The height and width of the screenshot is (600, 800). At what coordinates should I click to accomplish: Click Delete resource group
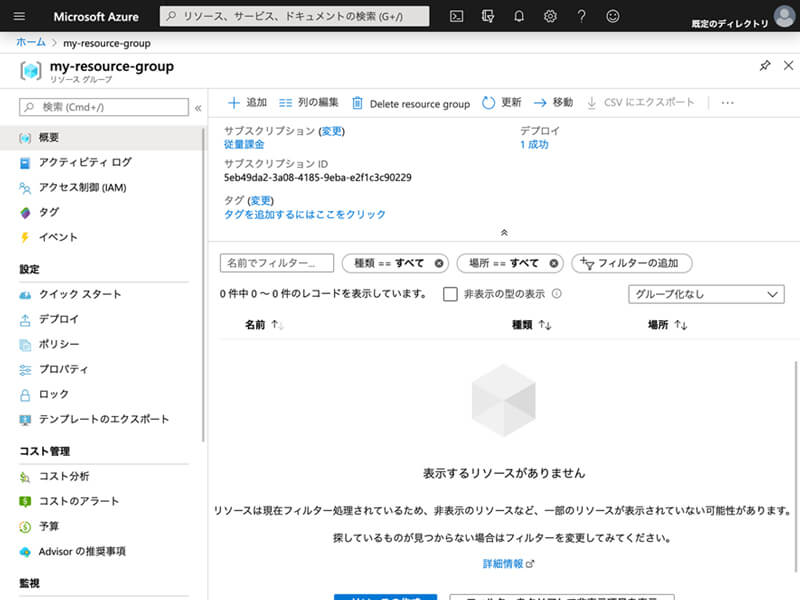(411, 104)
